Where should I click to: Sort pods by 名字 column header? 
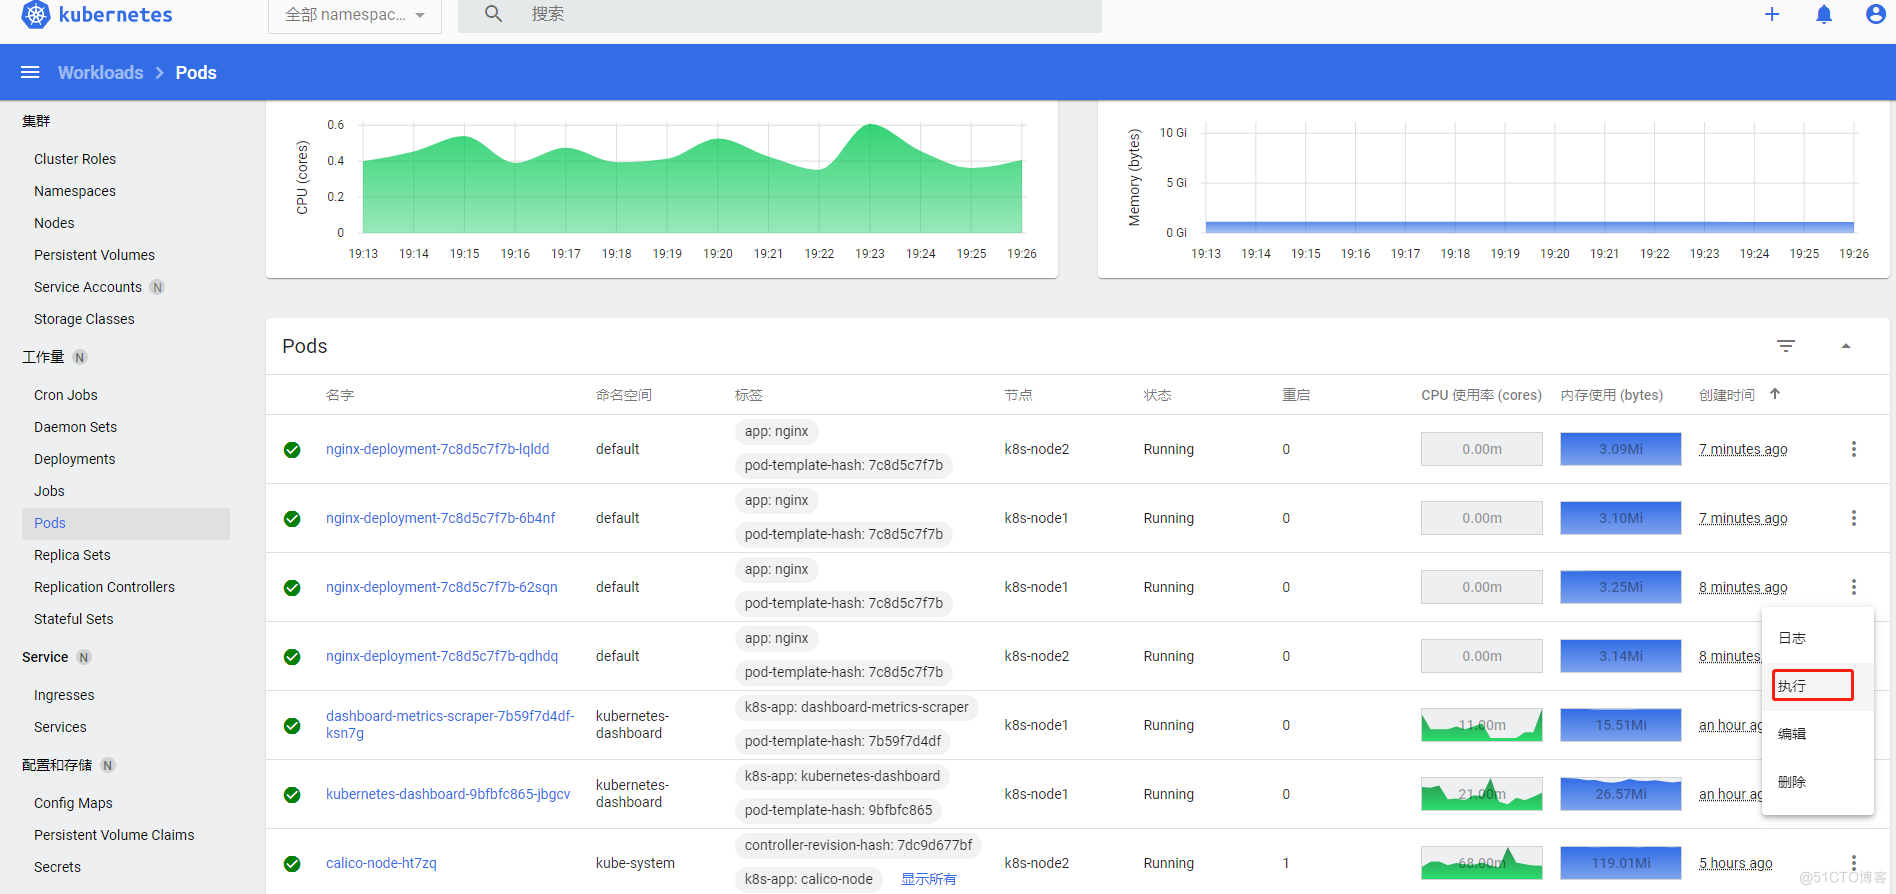(x=340, y=395)
